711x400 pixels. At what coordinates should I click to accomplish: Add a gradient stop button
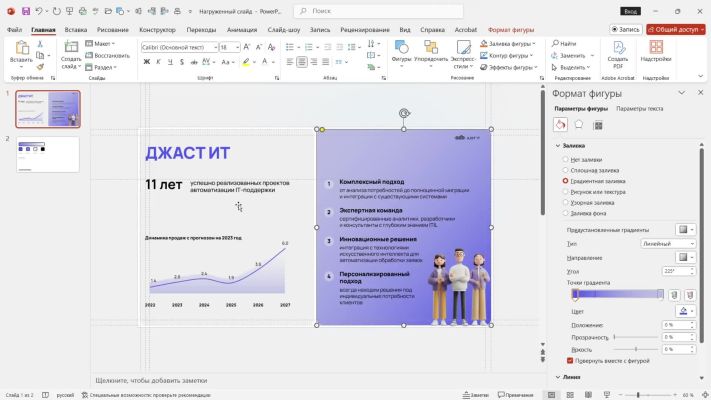674,295
